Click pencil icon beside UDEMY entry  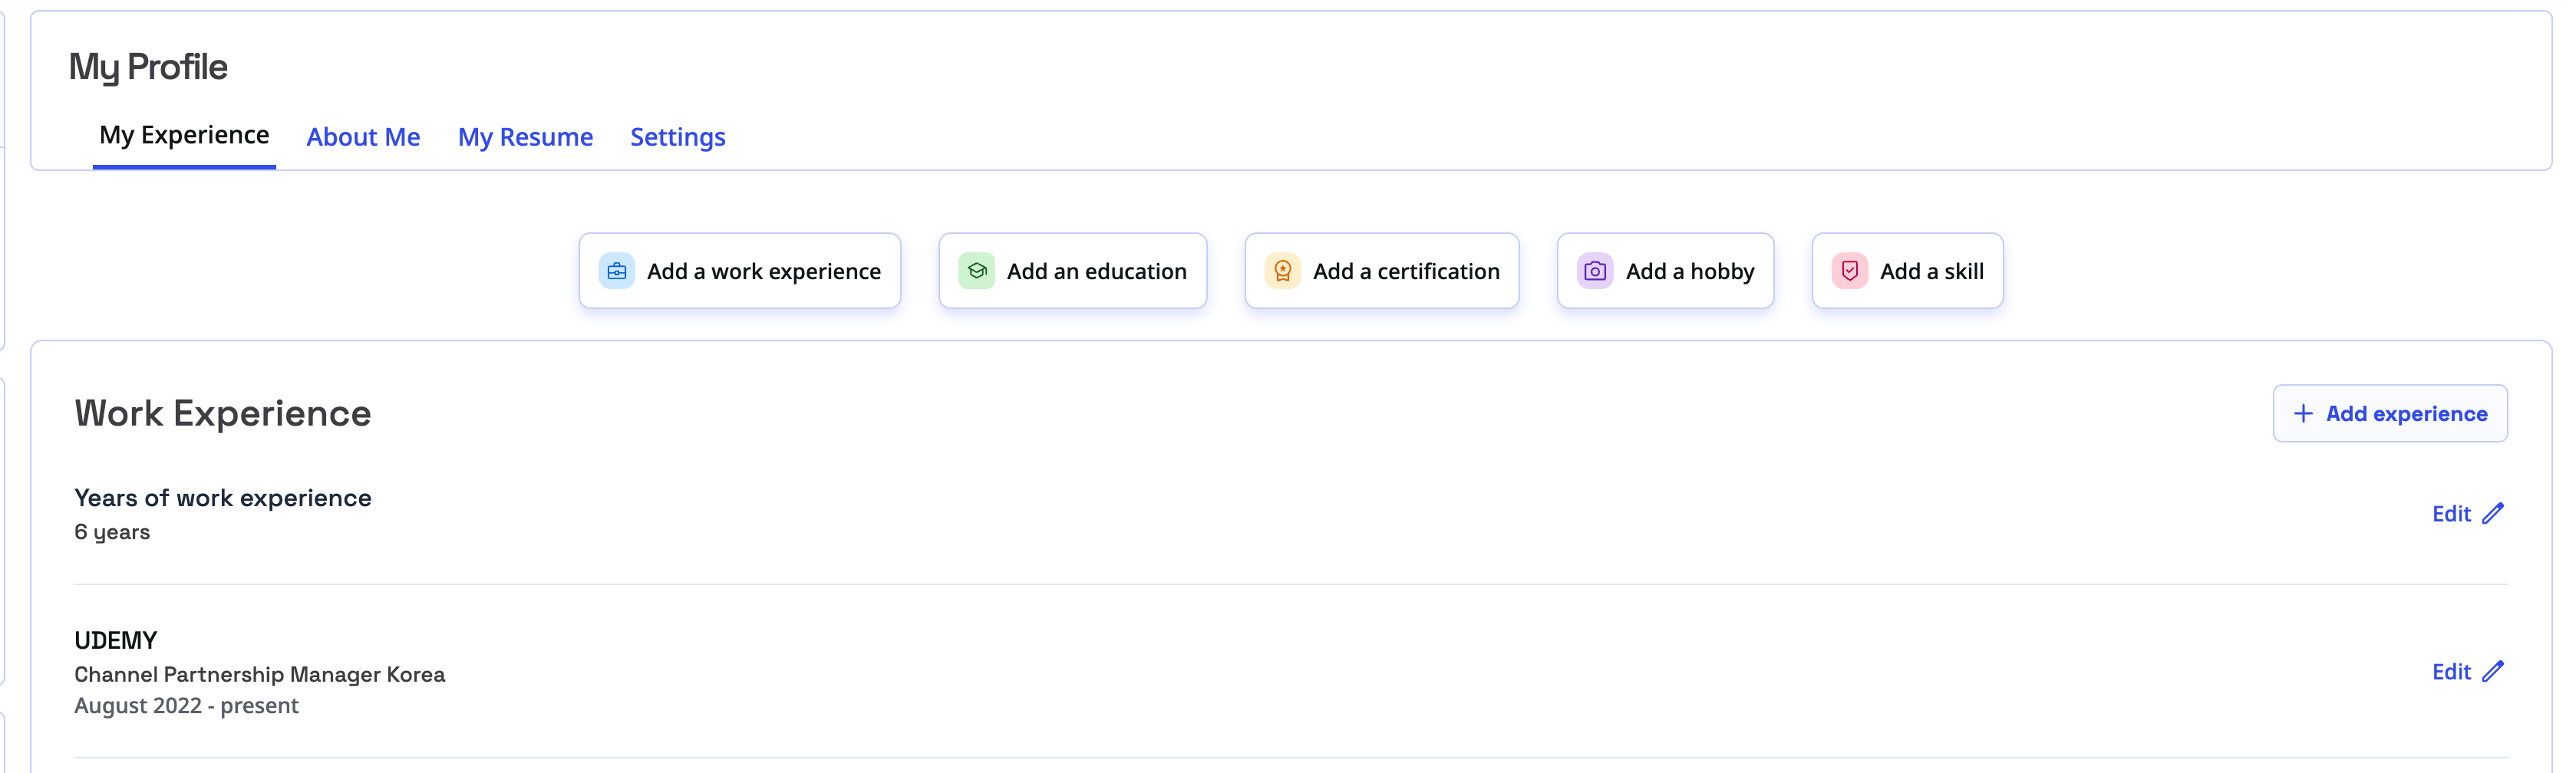(2493, 671)
